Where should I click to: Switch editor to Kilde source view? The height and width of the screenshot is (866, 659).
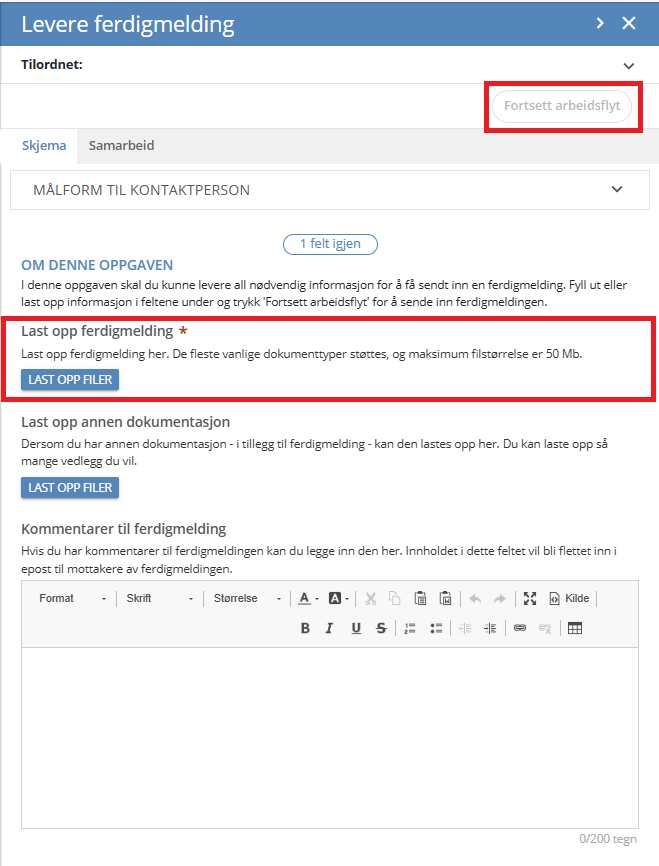(x=569, y=598)
